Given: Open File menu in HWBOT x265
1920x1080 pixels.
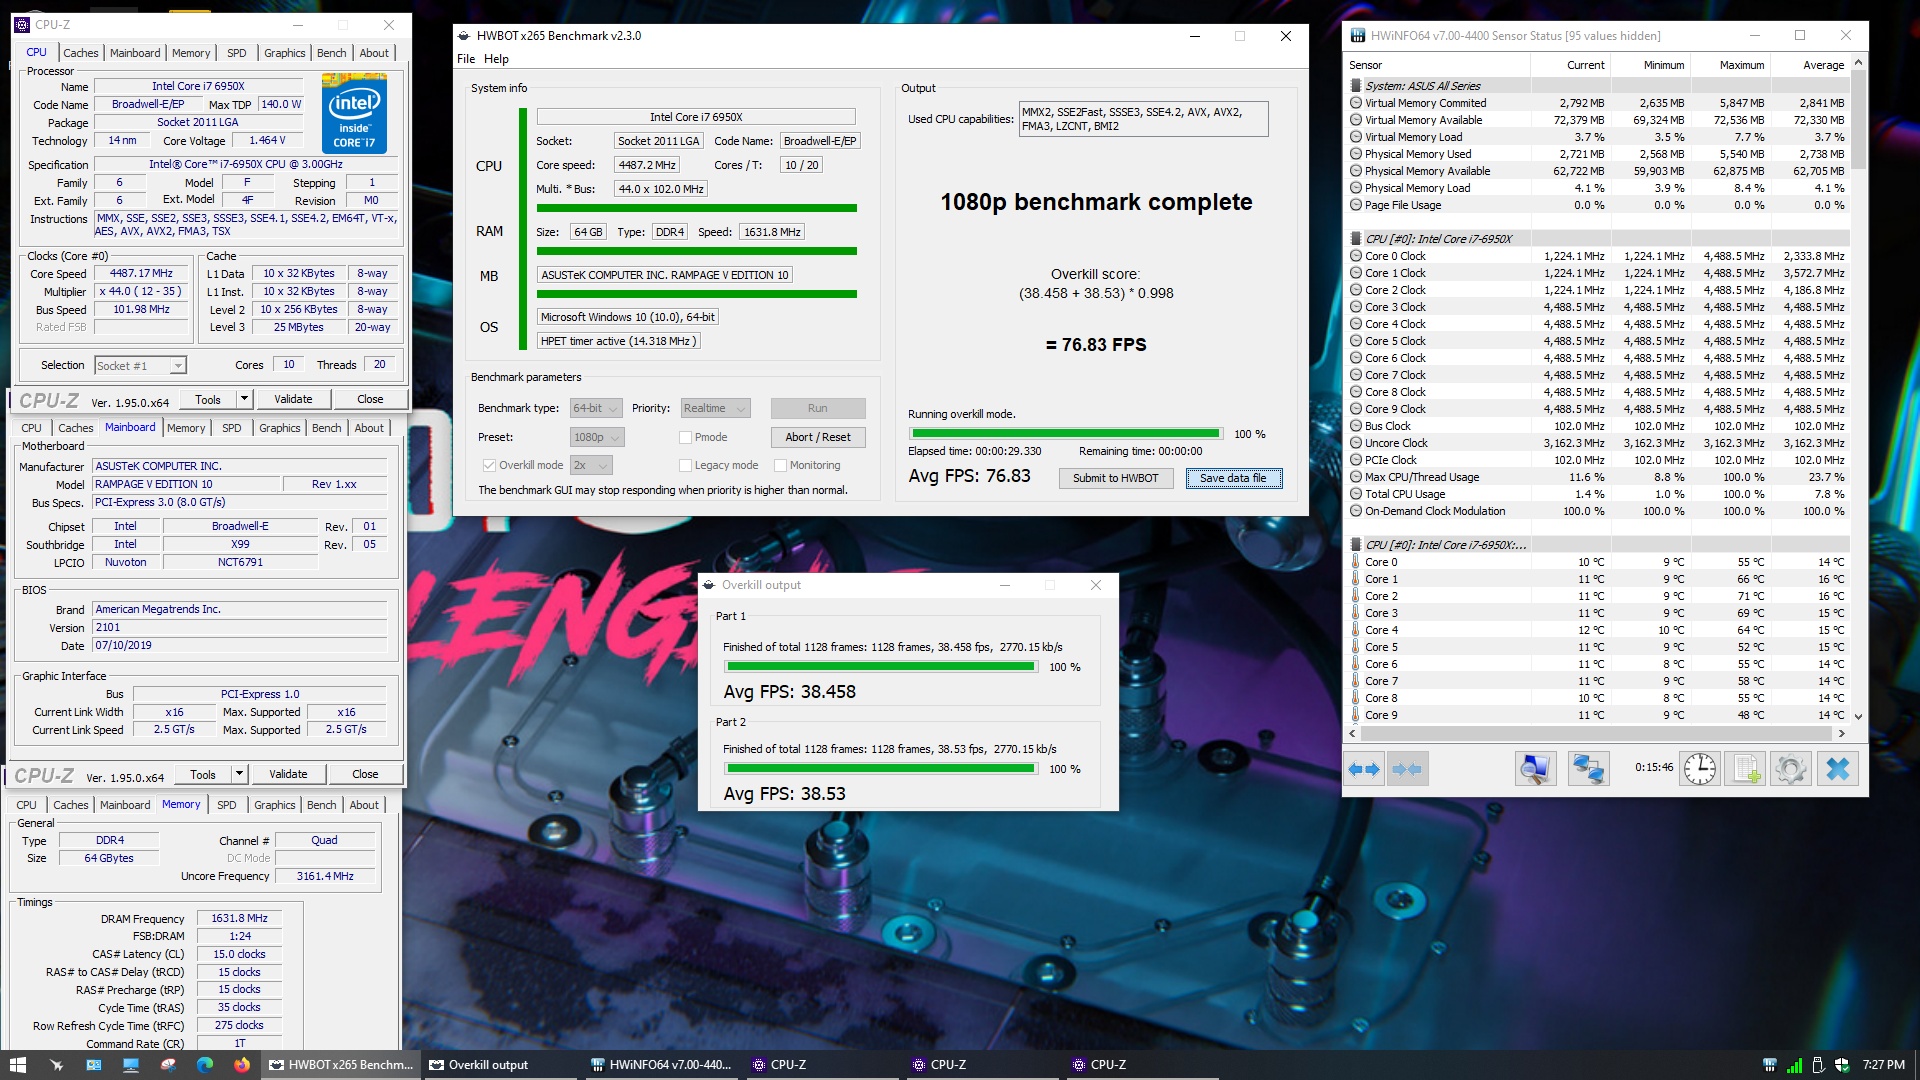Looking at the screenshot, I should (466, 59).
